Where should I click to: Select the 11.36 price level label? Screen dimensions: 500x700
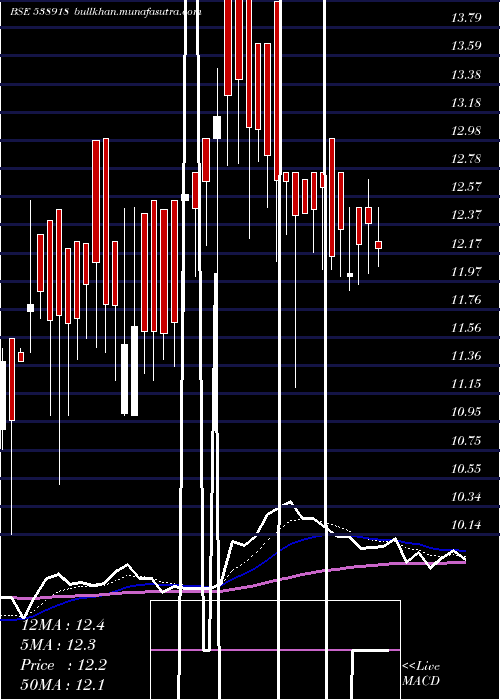click(466, 356)
